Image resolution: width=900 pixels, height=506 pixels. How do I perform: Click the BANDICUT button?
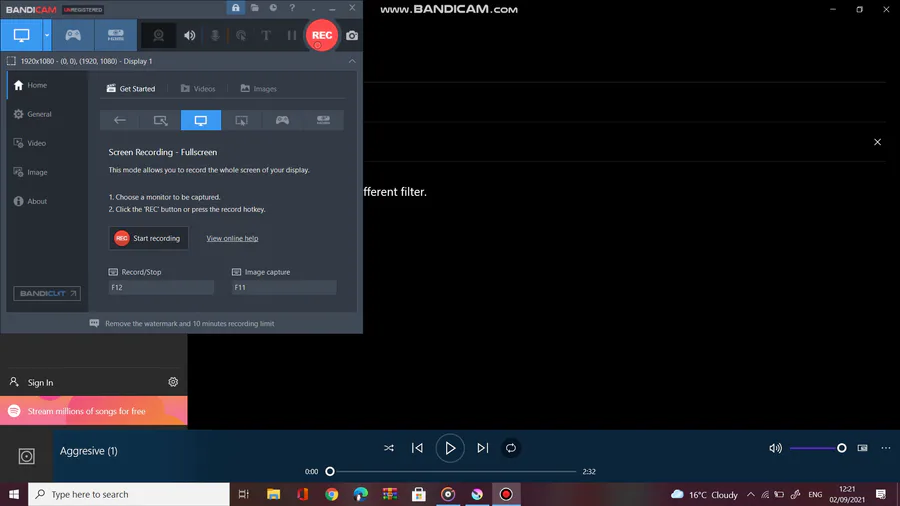tap(47, 293)
